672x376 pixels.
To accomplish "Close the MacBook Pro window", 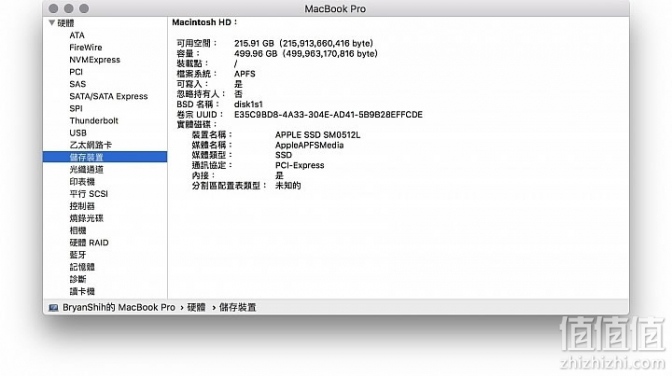I will coord(53,9).
